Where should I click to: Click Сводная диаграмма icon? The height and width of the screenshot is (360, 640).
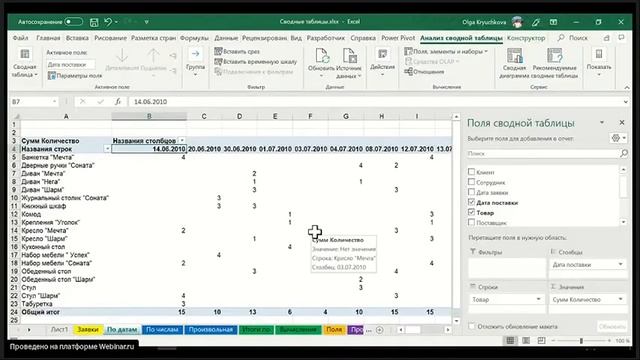tap(514, 56)
